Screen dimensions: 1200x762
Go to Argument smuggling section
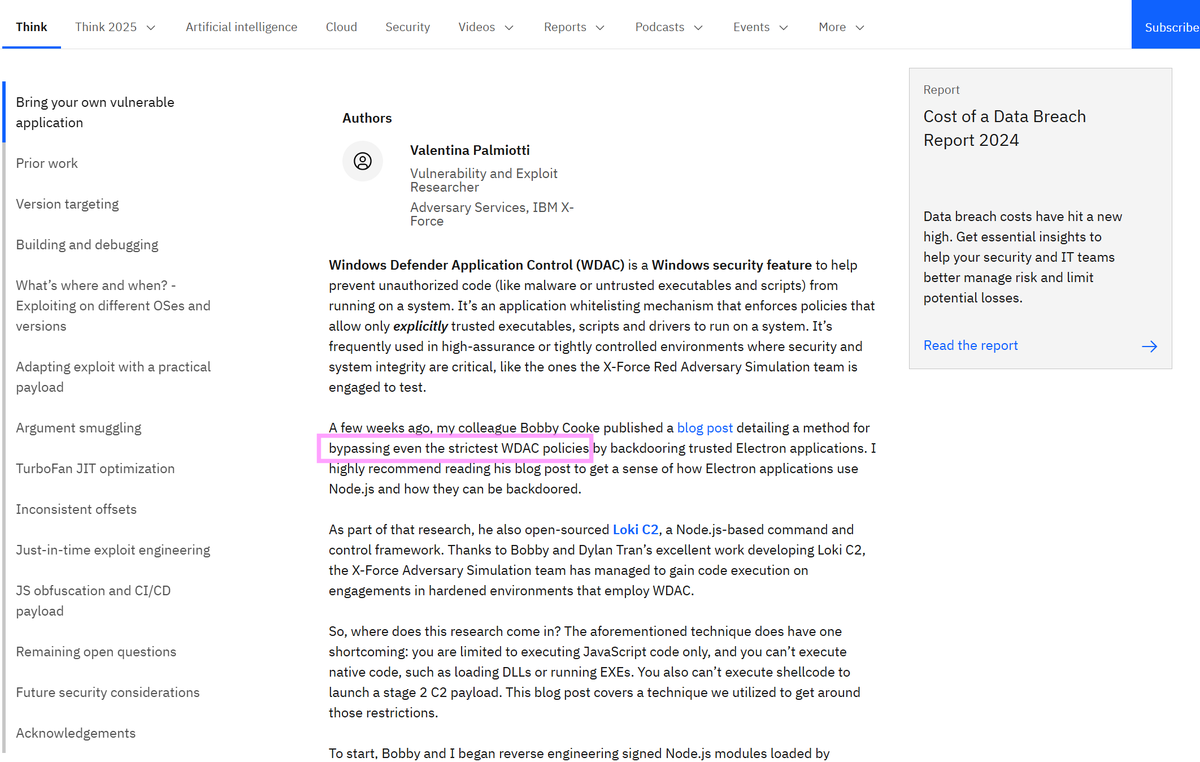pyautogui.click(x=79, y=428)
